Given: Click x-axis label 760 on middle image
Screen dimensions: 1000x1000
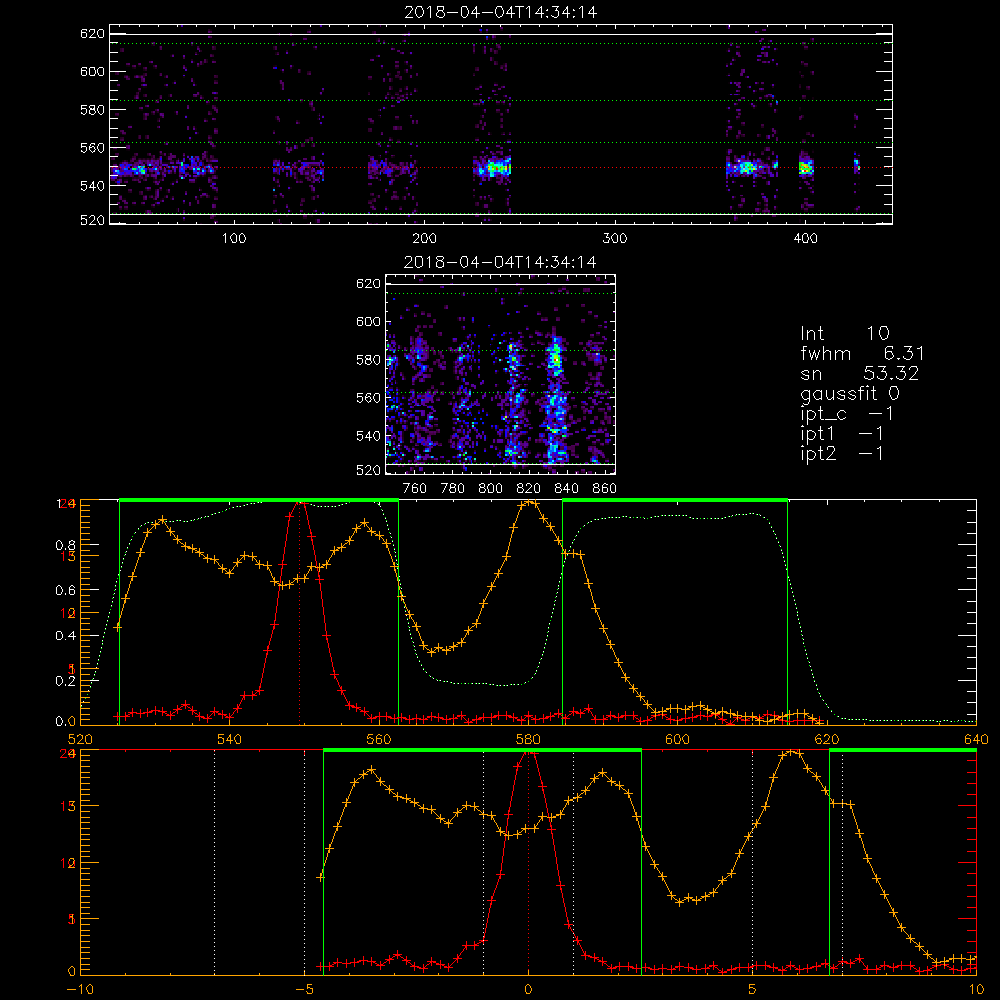Looking at the screenshot, I should (415, 489).
